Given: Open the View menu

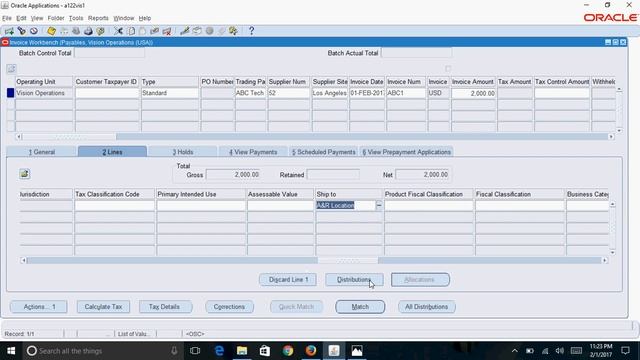Looking at the screenshot, I should pos(37,18).
